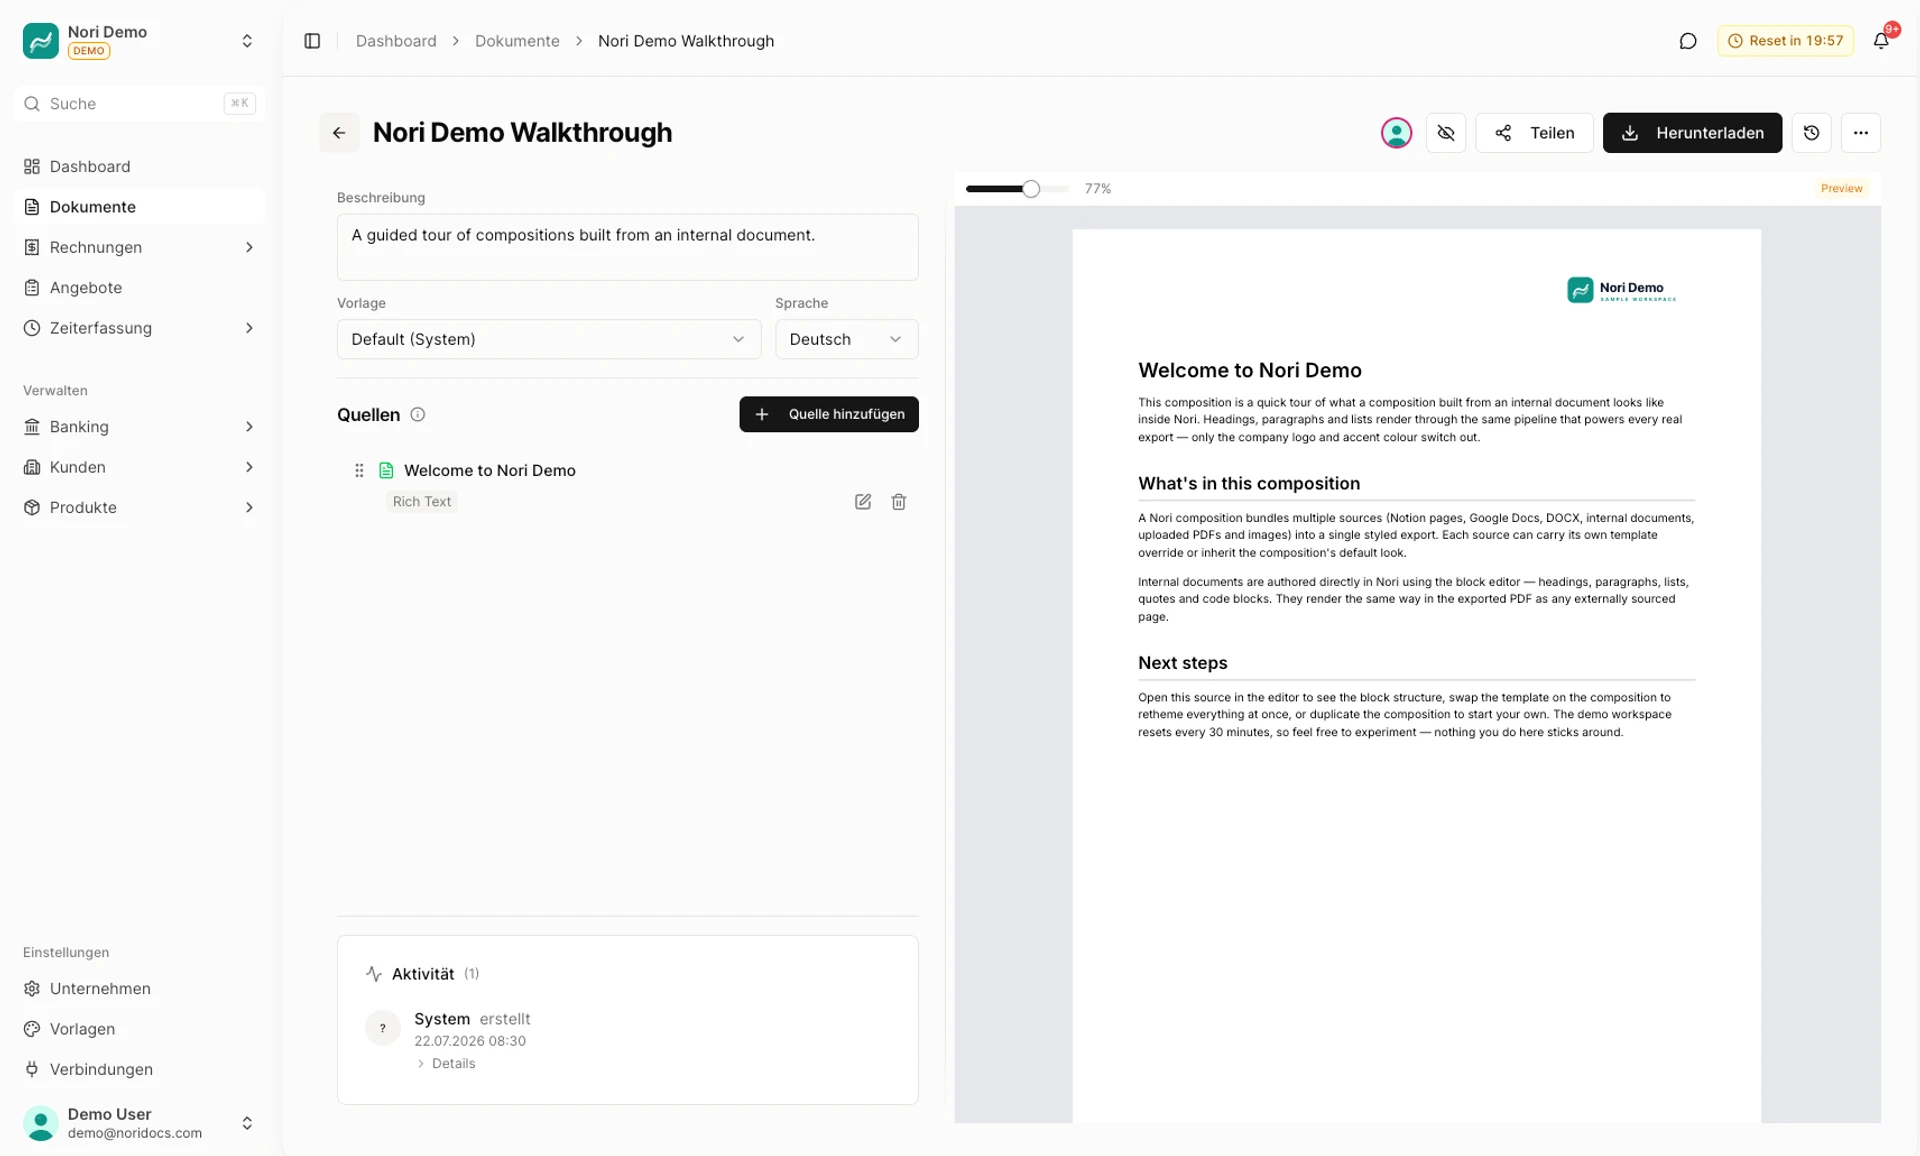Click the Nori Demo Walkthrough title
Screen dimensions: 1920x1156
click(522, 133)
